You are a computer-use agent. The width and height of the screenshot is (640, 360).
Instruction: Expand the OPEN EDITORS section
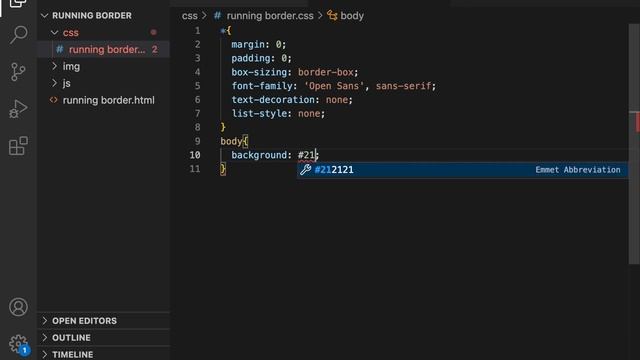coord(44,321)
